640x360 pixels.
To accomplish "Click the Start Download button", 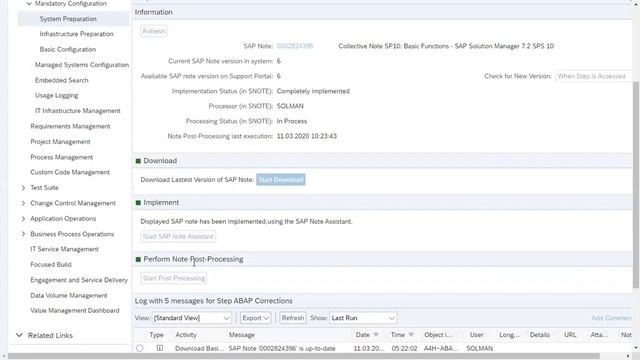I will pos(280,180).
